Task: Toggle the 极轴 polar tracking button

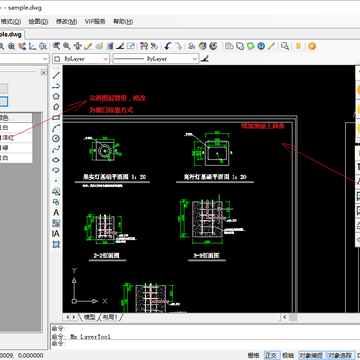Action: click(x=288, y=355)
